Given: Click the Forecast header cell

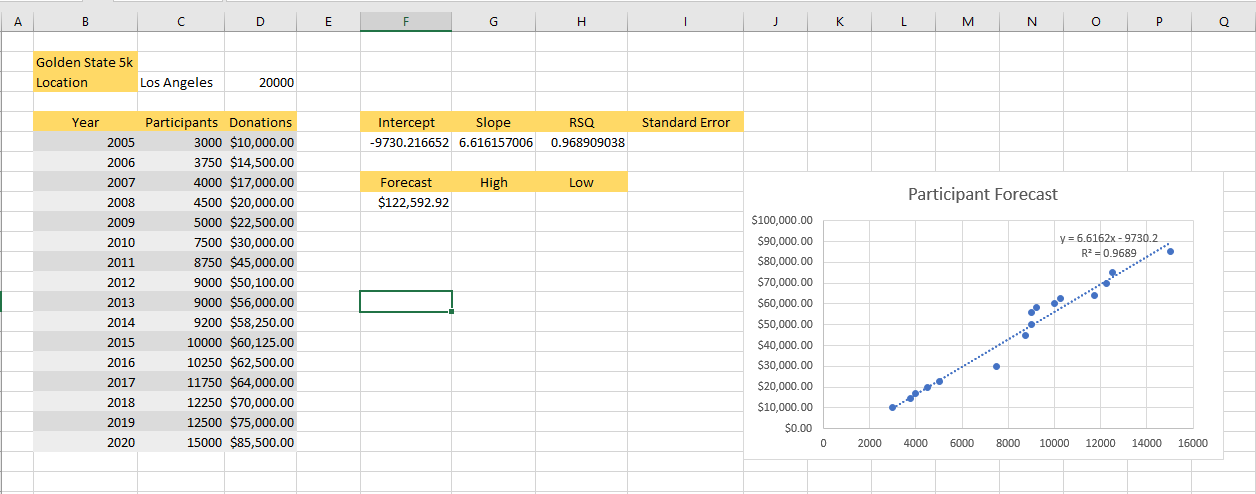Looking at the screenshot, I should click(405, 182).
